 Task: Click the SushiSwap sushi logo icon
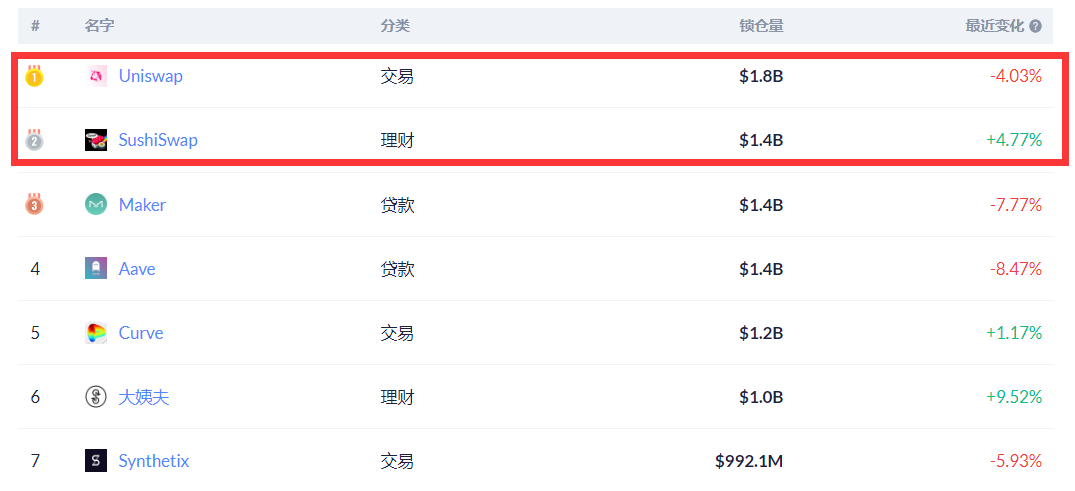tap(96, 140)
